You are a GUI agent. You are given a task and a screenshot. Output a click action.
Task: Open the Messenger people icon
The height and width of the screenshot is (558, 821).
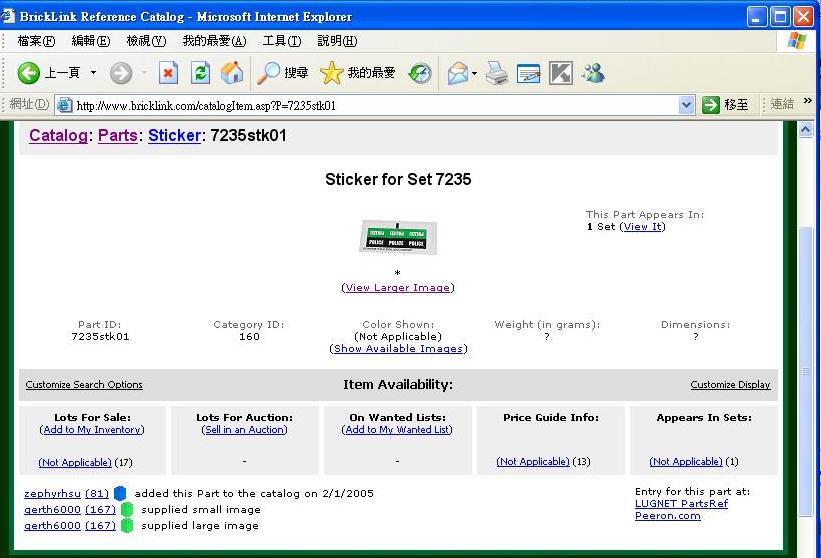(593, 73)
